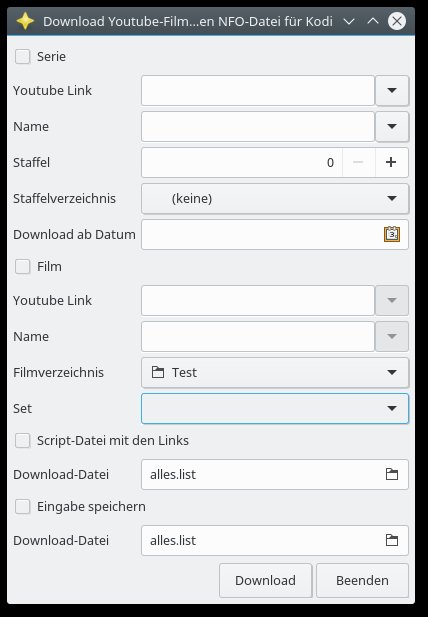Click the downward chevron in title bar
The width and height of the screenshot is (428, 617).
pyautogui.click(x=349, y=21)
